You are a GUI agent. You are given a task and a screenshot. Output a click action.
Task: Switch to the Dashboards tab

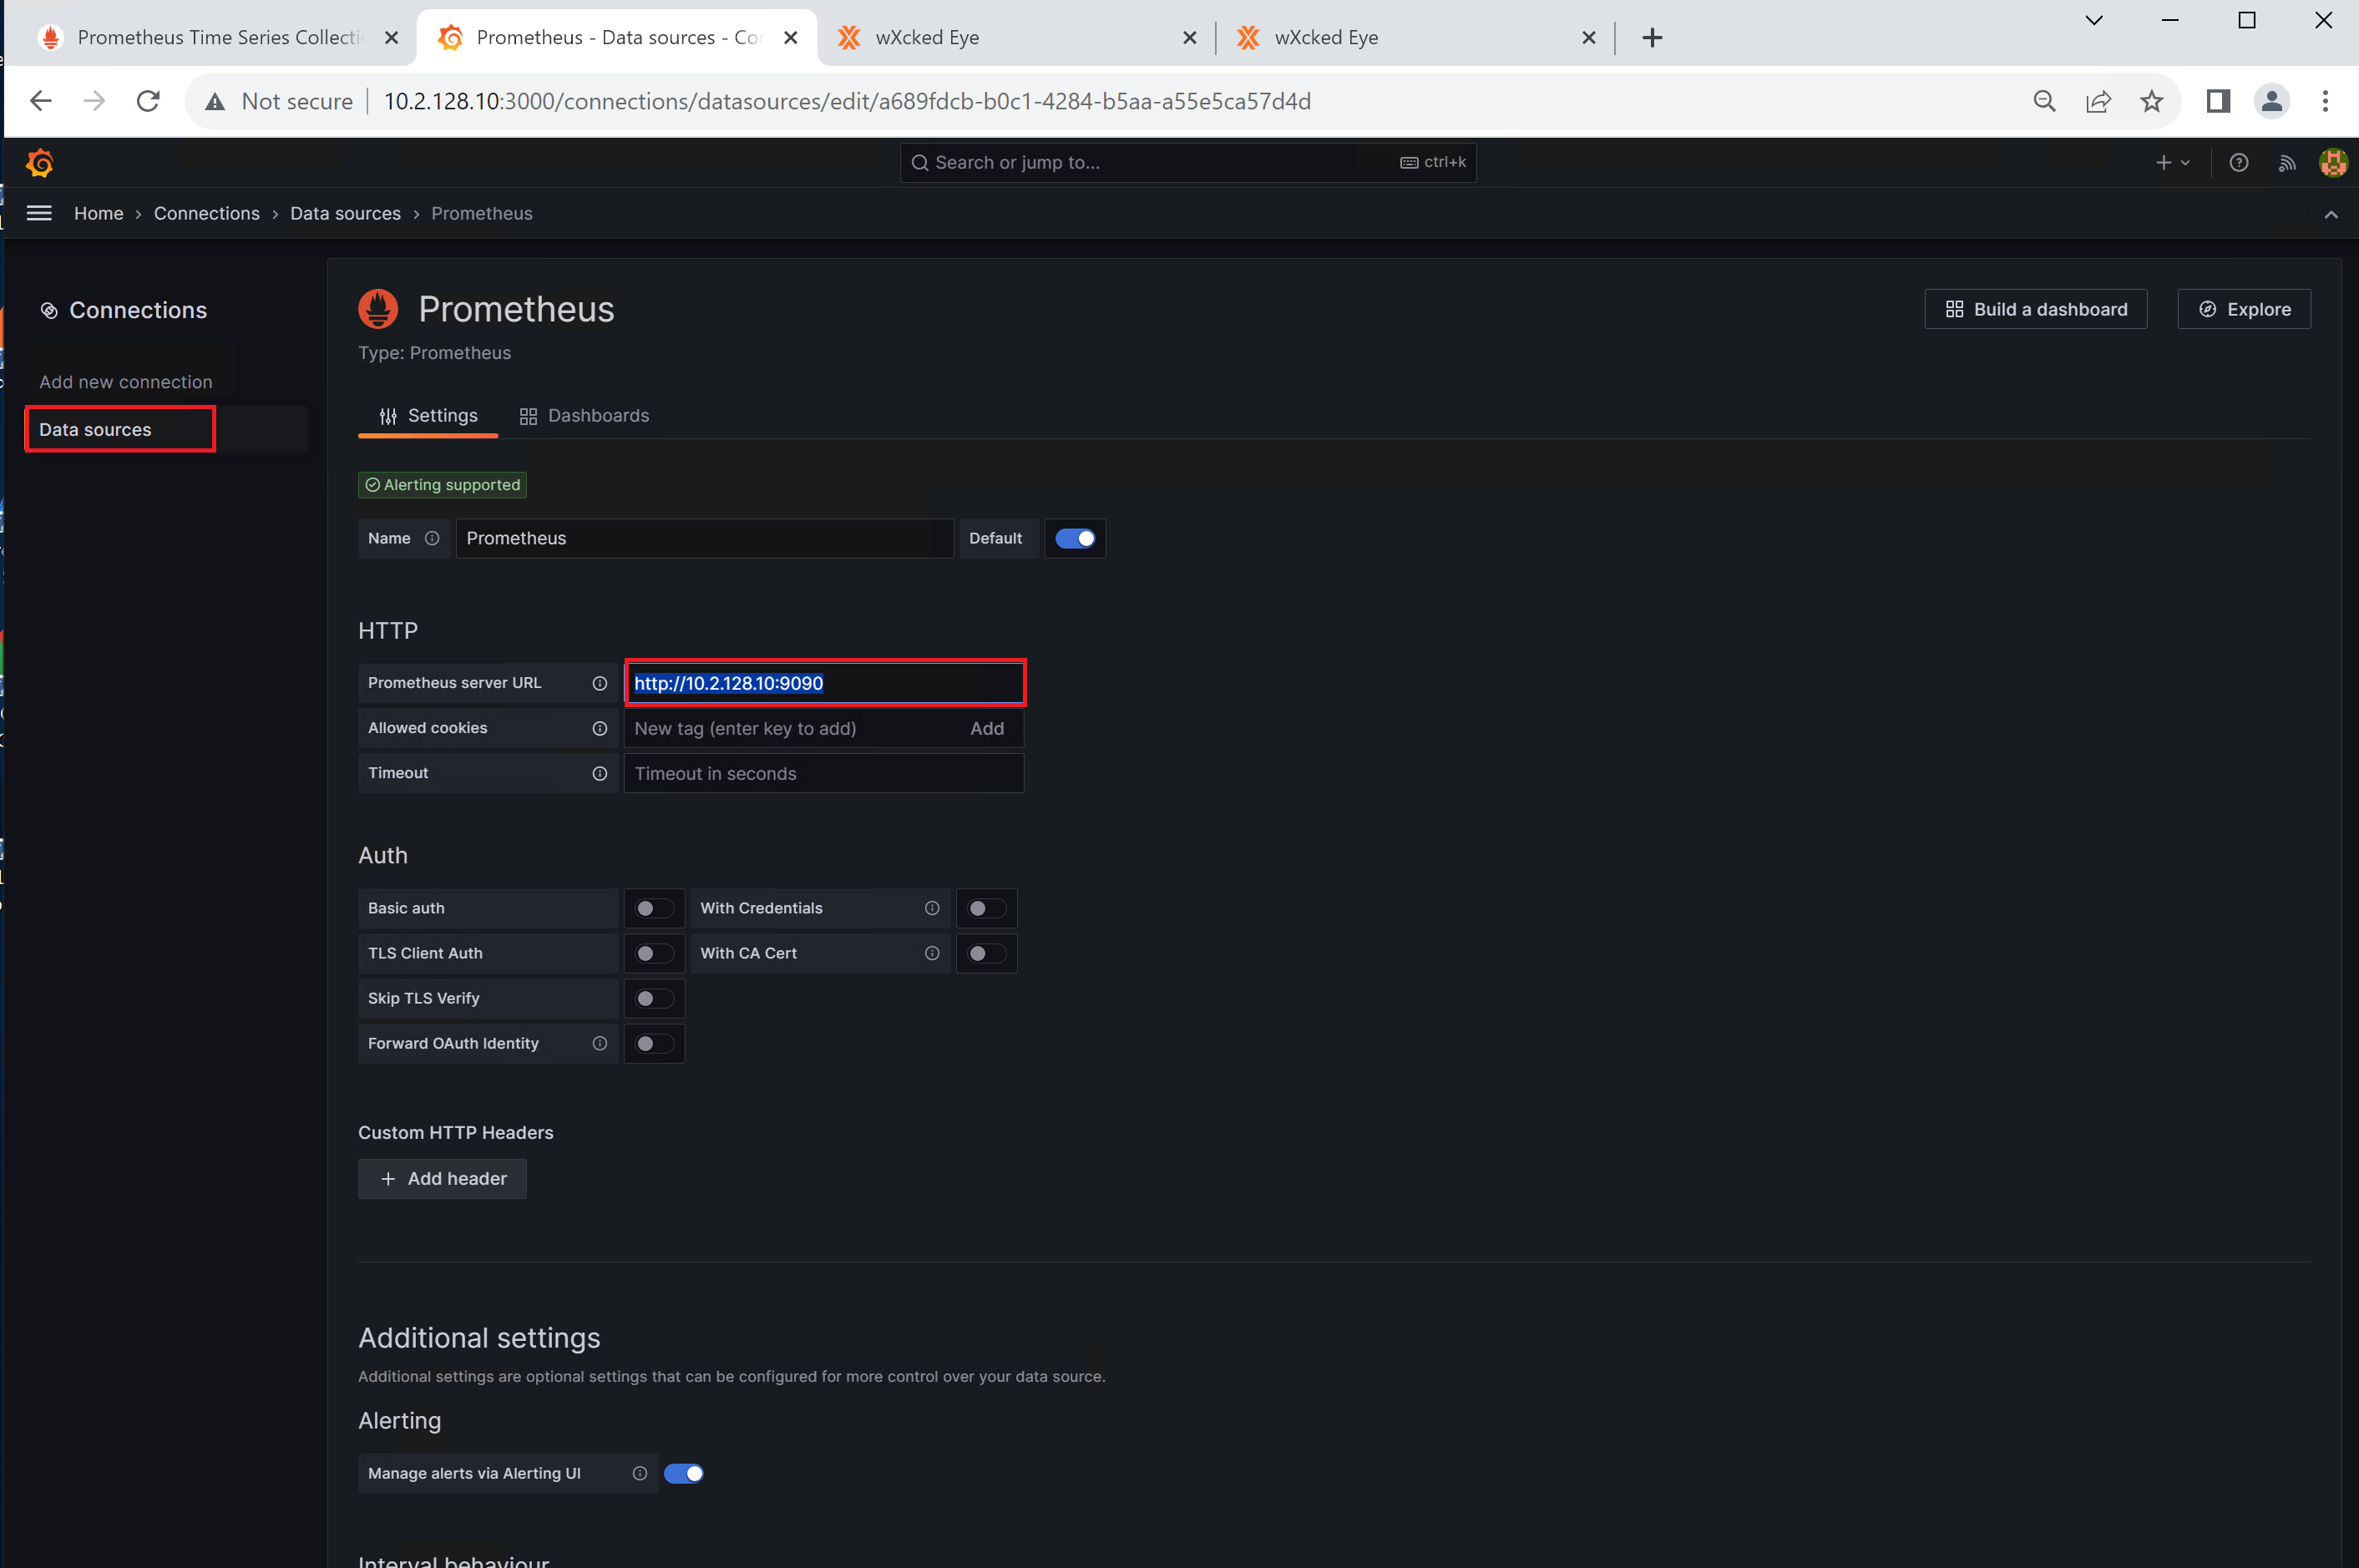pyautogui.click(x=584, y=416)
